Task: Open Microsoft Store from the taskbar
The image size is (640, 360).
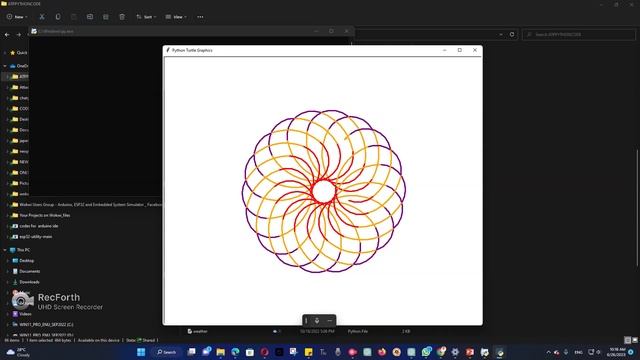Action: (x=250, y=352)
